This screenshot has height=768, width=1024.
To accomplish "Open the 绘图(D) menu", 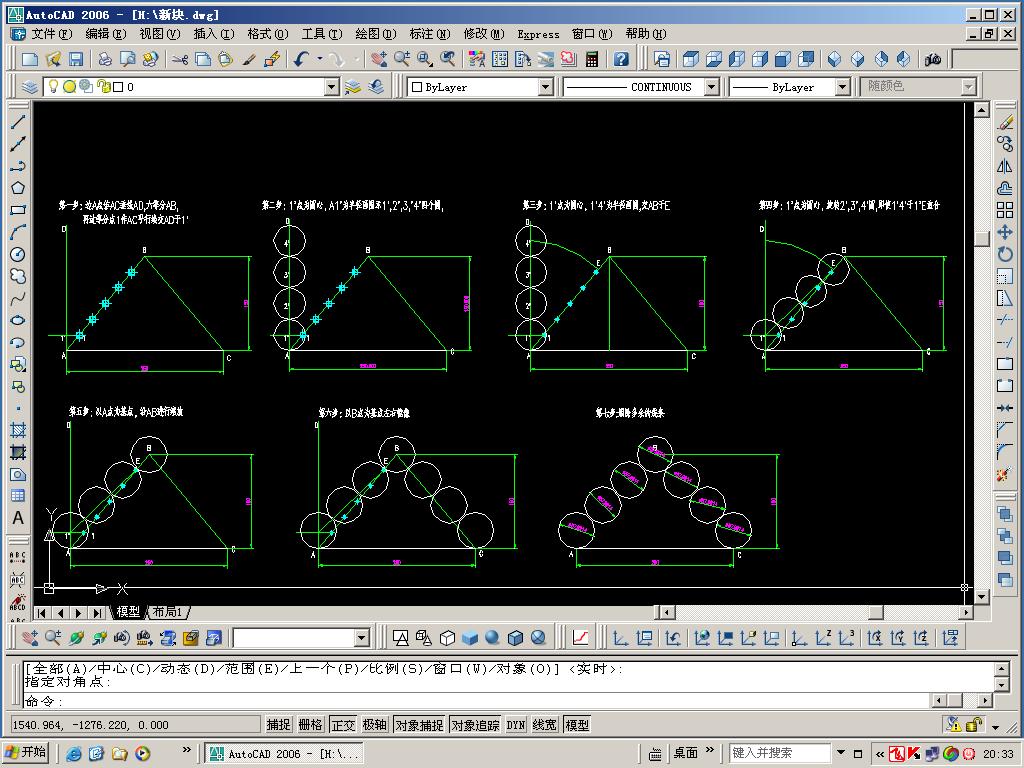I will click(x=376, y=34).
